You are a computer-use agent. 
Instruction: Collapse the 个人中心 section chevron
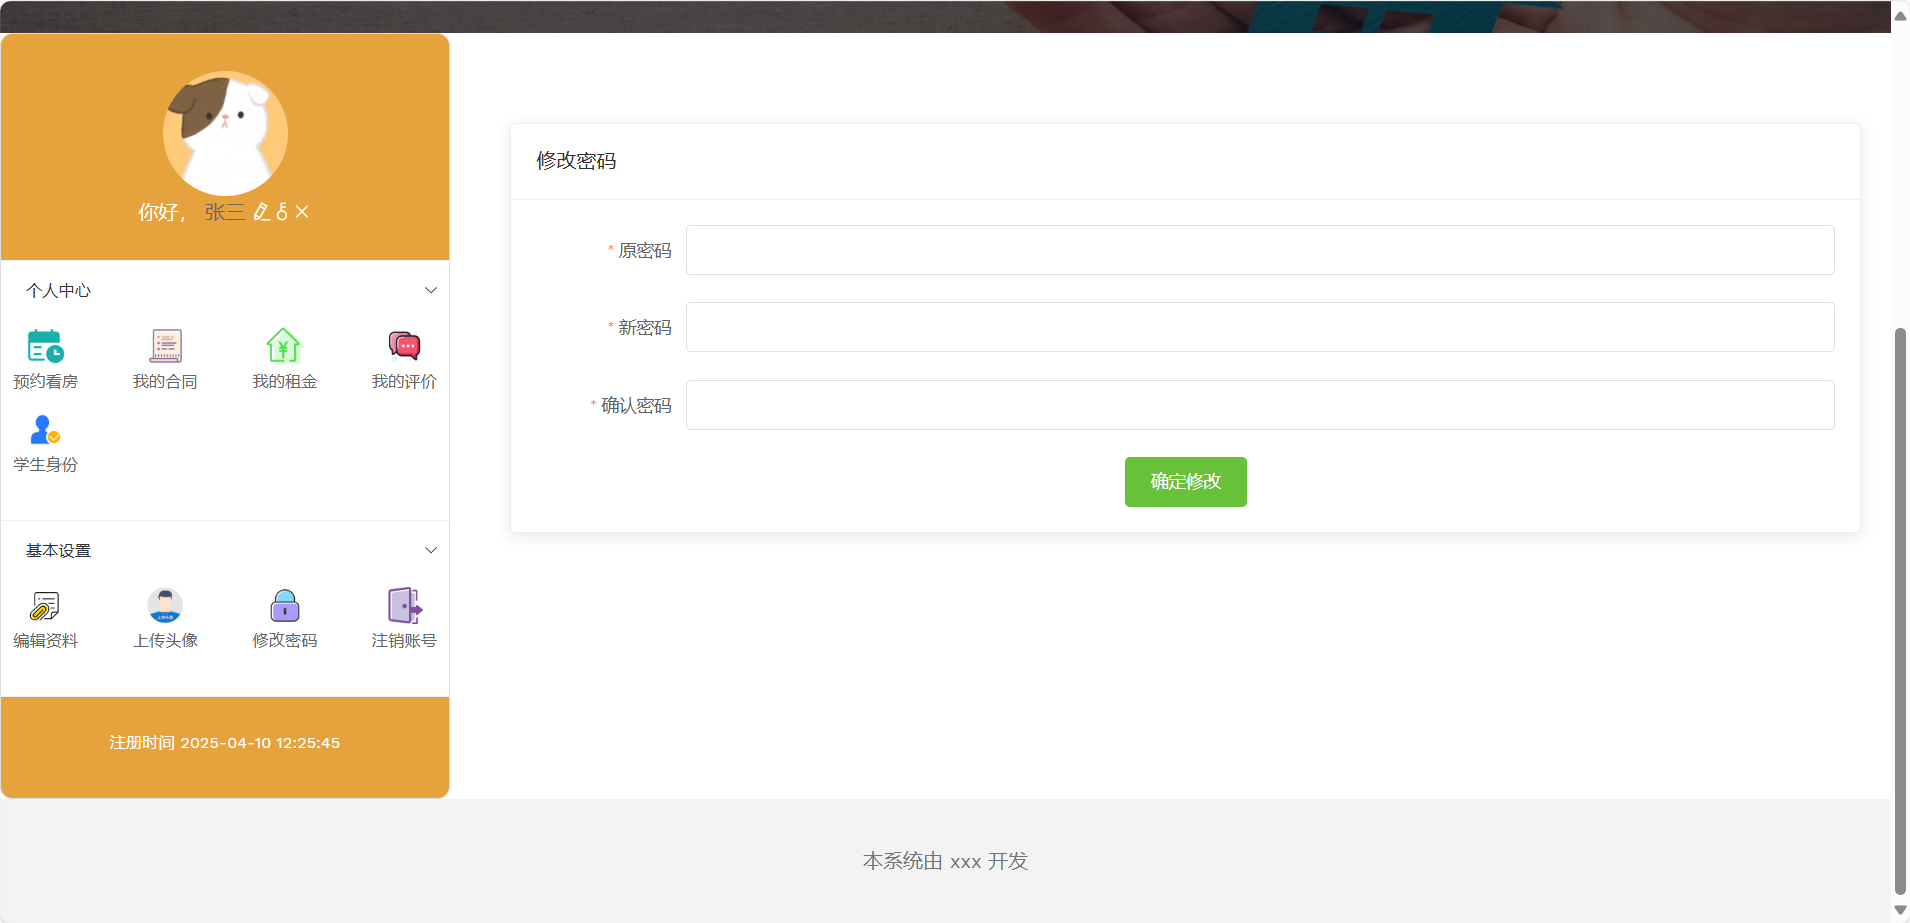[x=431, y=290]
